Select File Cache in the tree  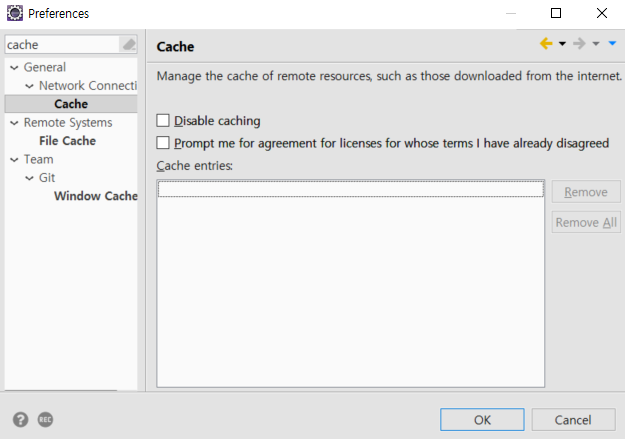click(x=67, y=141)
